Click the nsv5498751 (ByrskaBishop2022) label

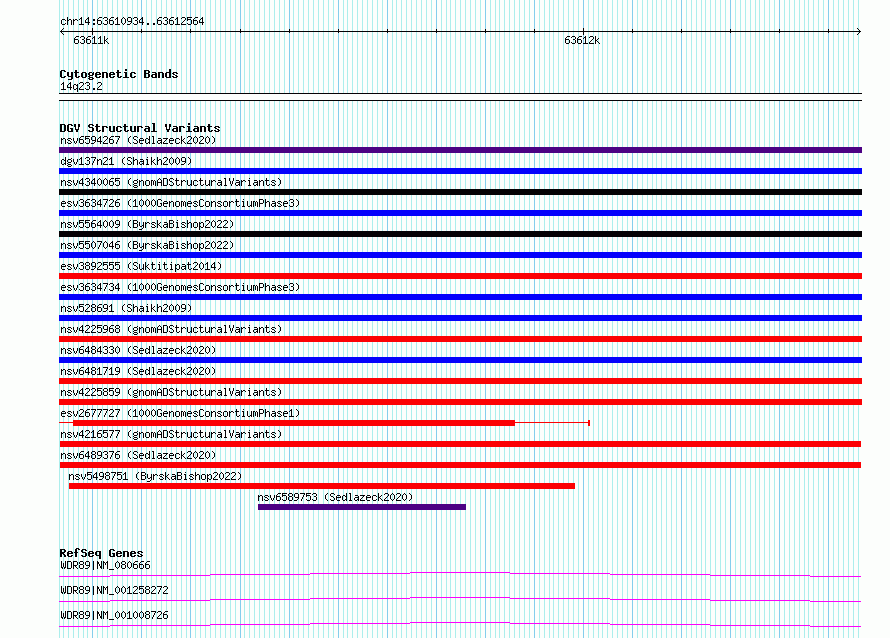click(x=155, y=476)
